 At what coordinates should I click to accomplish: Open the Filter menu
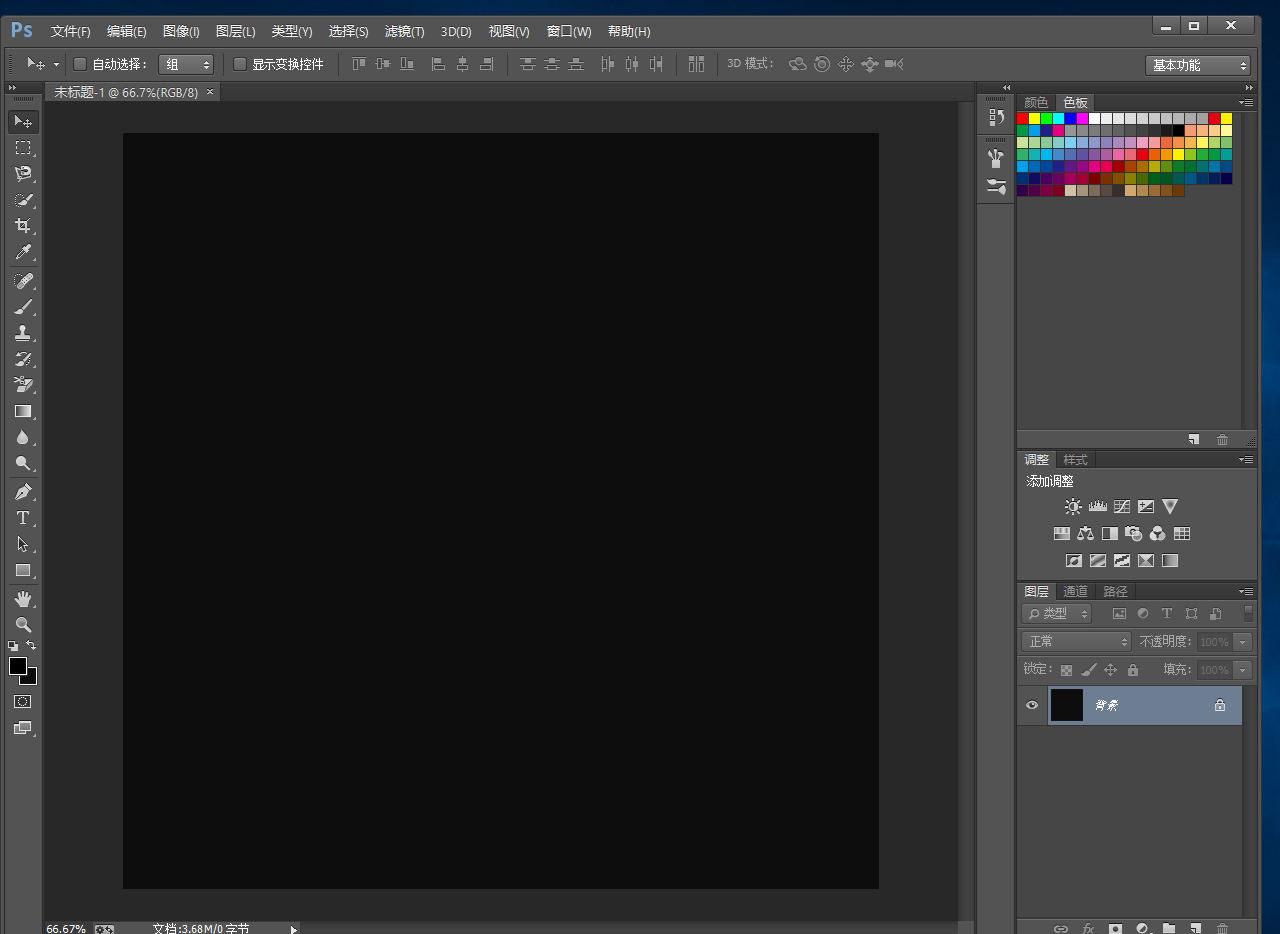click(404, 32)
